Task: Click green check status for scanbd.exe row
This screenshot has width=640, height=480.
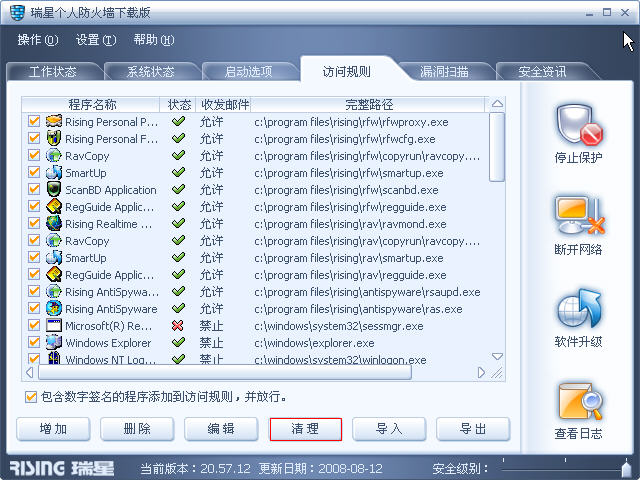Action: click(x=178, y=189)
